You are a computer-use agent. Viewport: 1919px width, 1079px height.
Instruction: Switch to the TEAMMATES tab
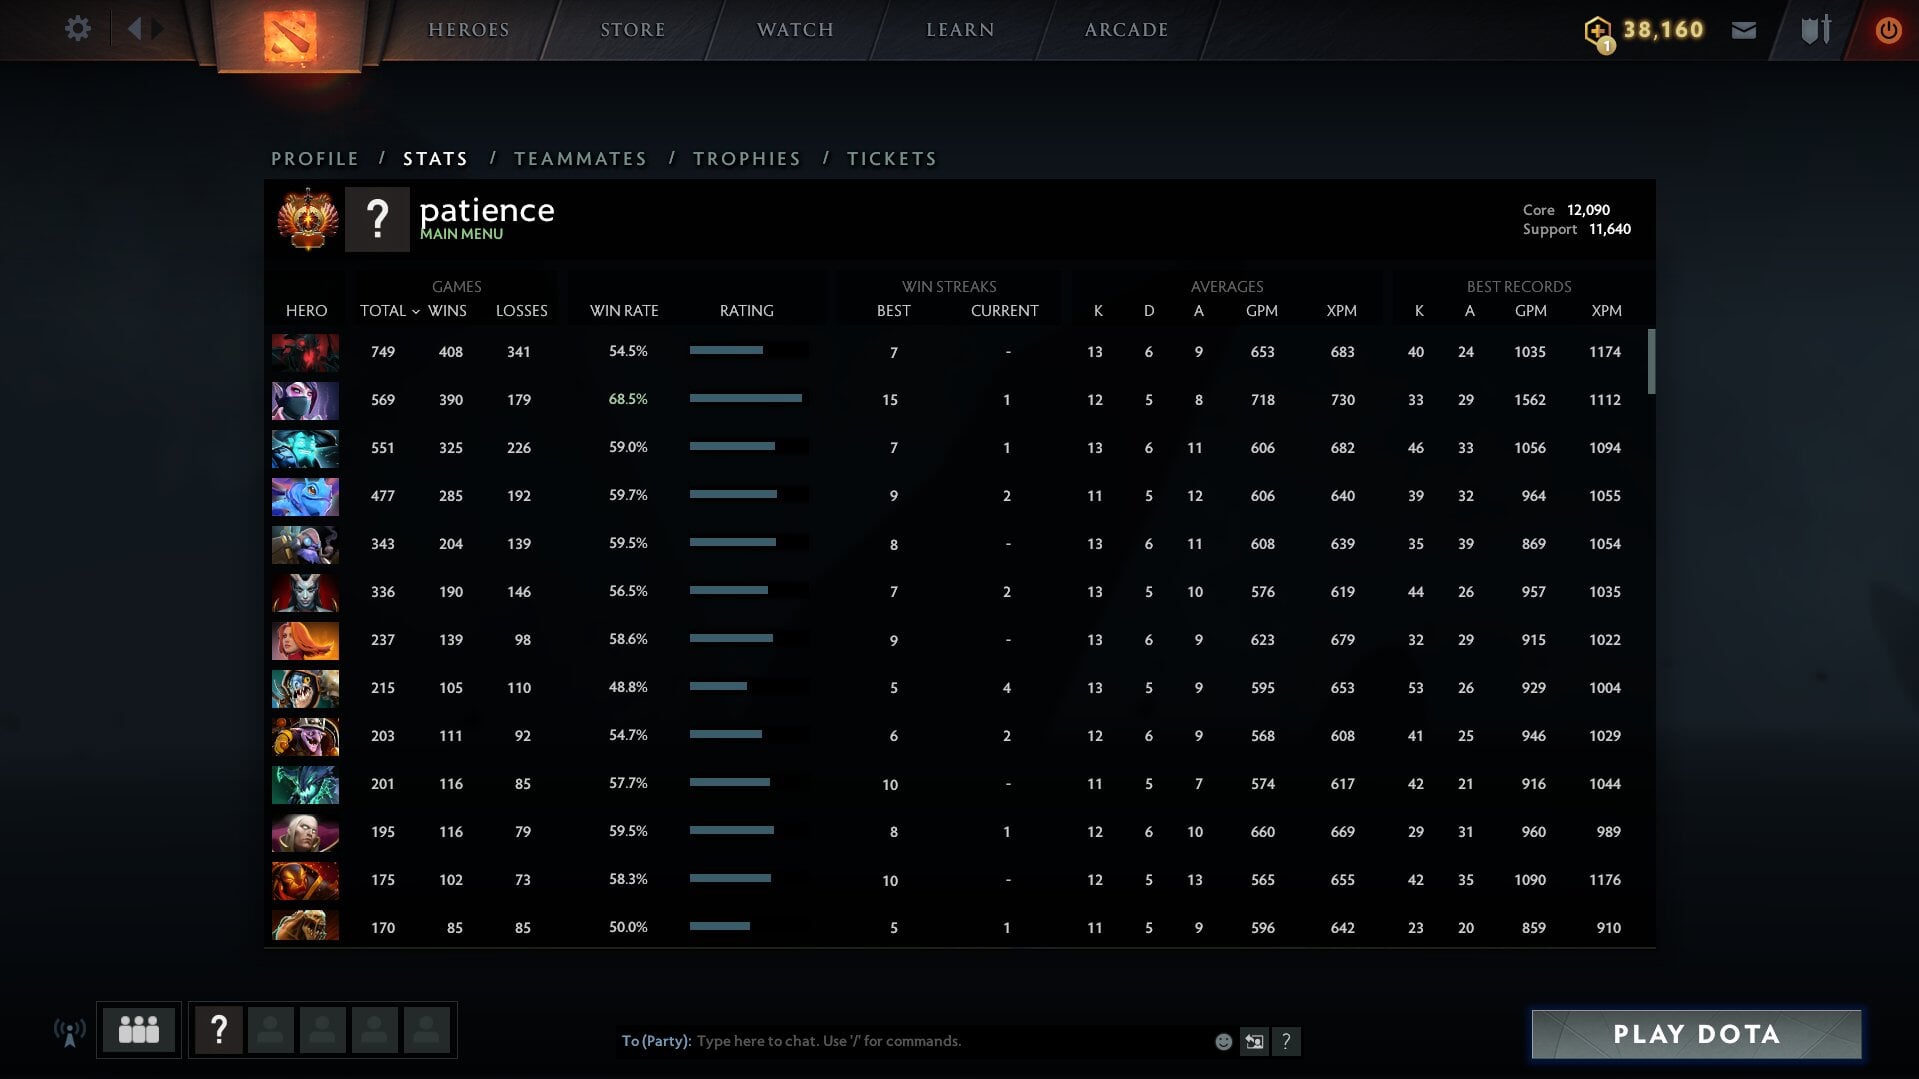580,159
